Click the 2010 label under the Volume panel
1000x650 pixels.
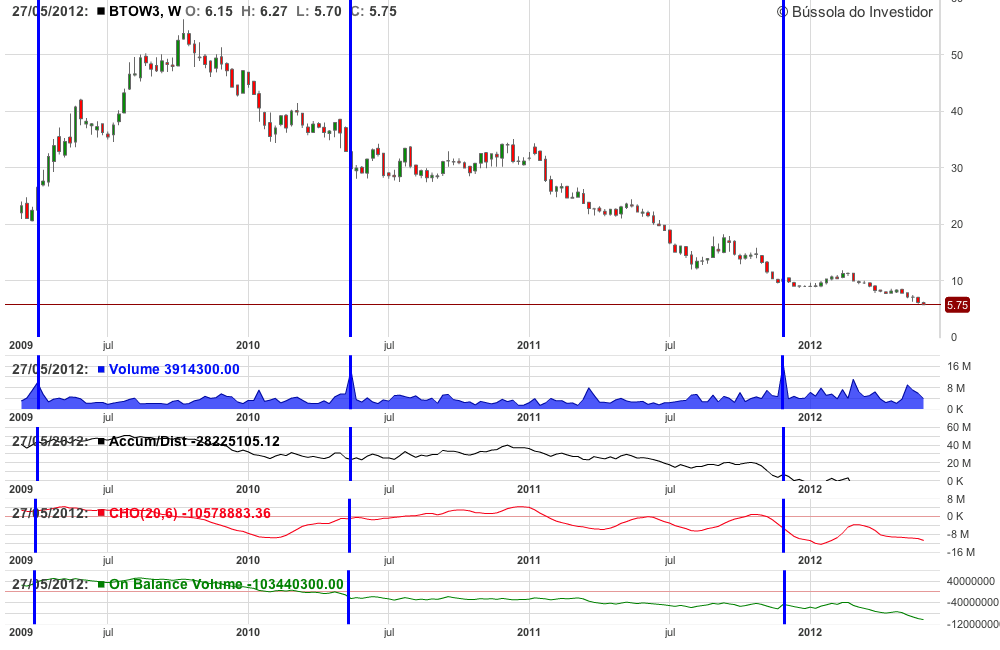[248, 417]
